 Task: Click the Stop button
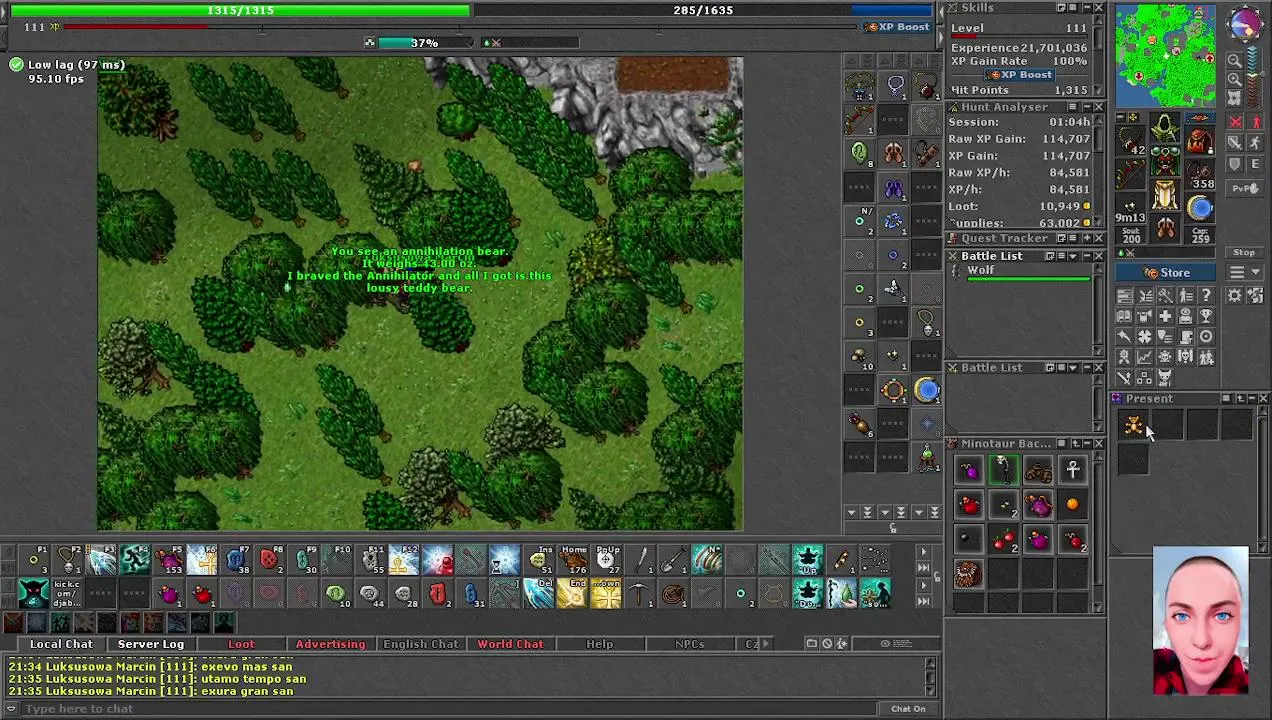[x=1244, y=252]
